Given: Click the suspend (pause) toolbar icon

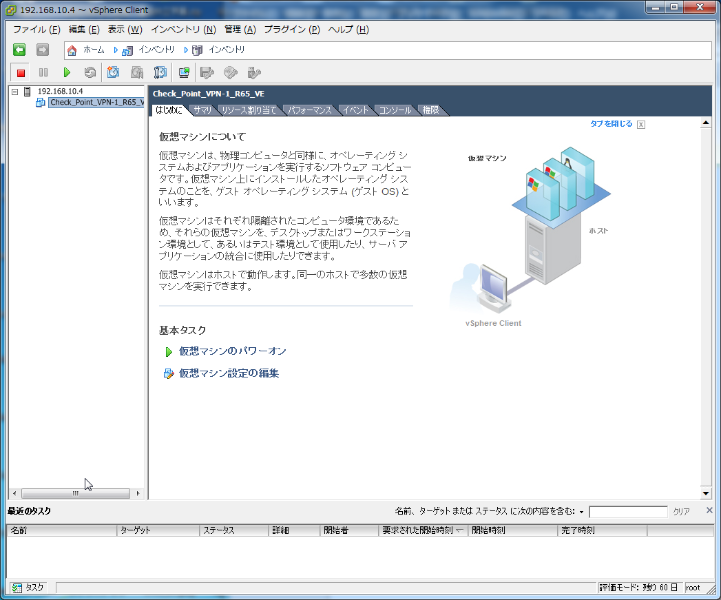Looking at the screenshot, I should pos(43,73).
